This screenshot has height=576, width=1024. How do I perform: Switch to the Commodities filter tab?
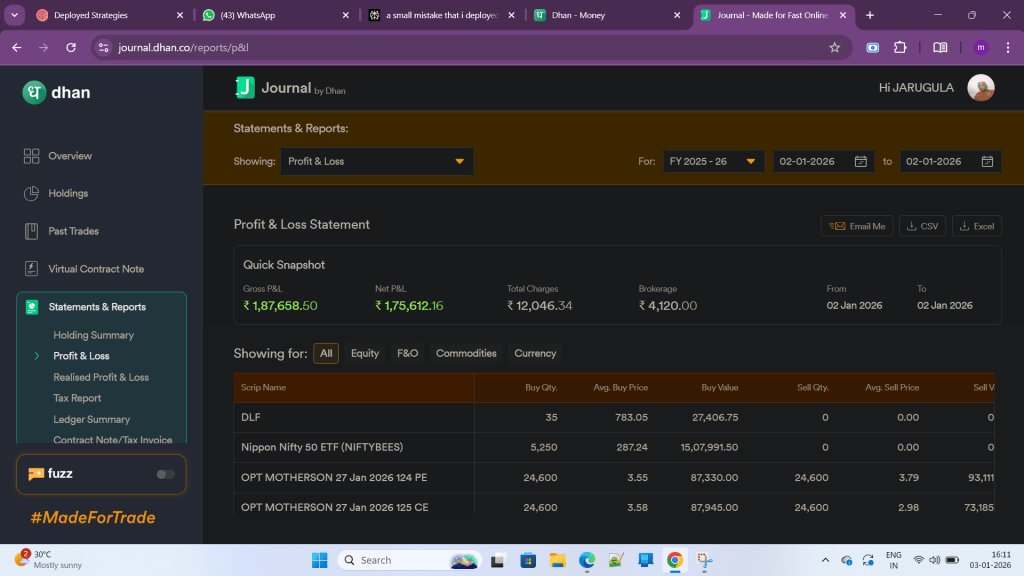click(466, 353)
